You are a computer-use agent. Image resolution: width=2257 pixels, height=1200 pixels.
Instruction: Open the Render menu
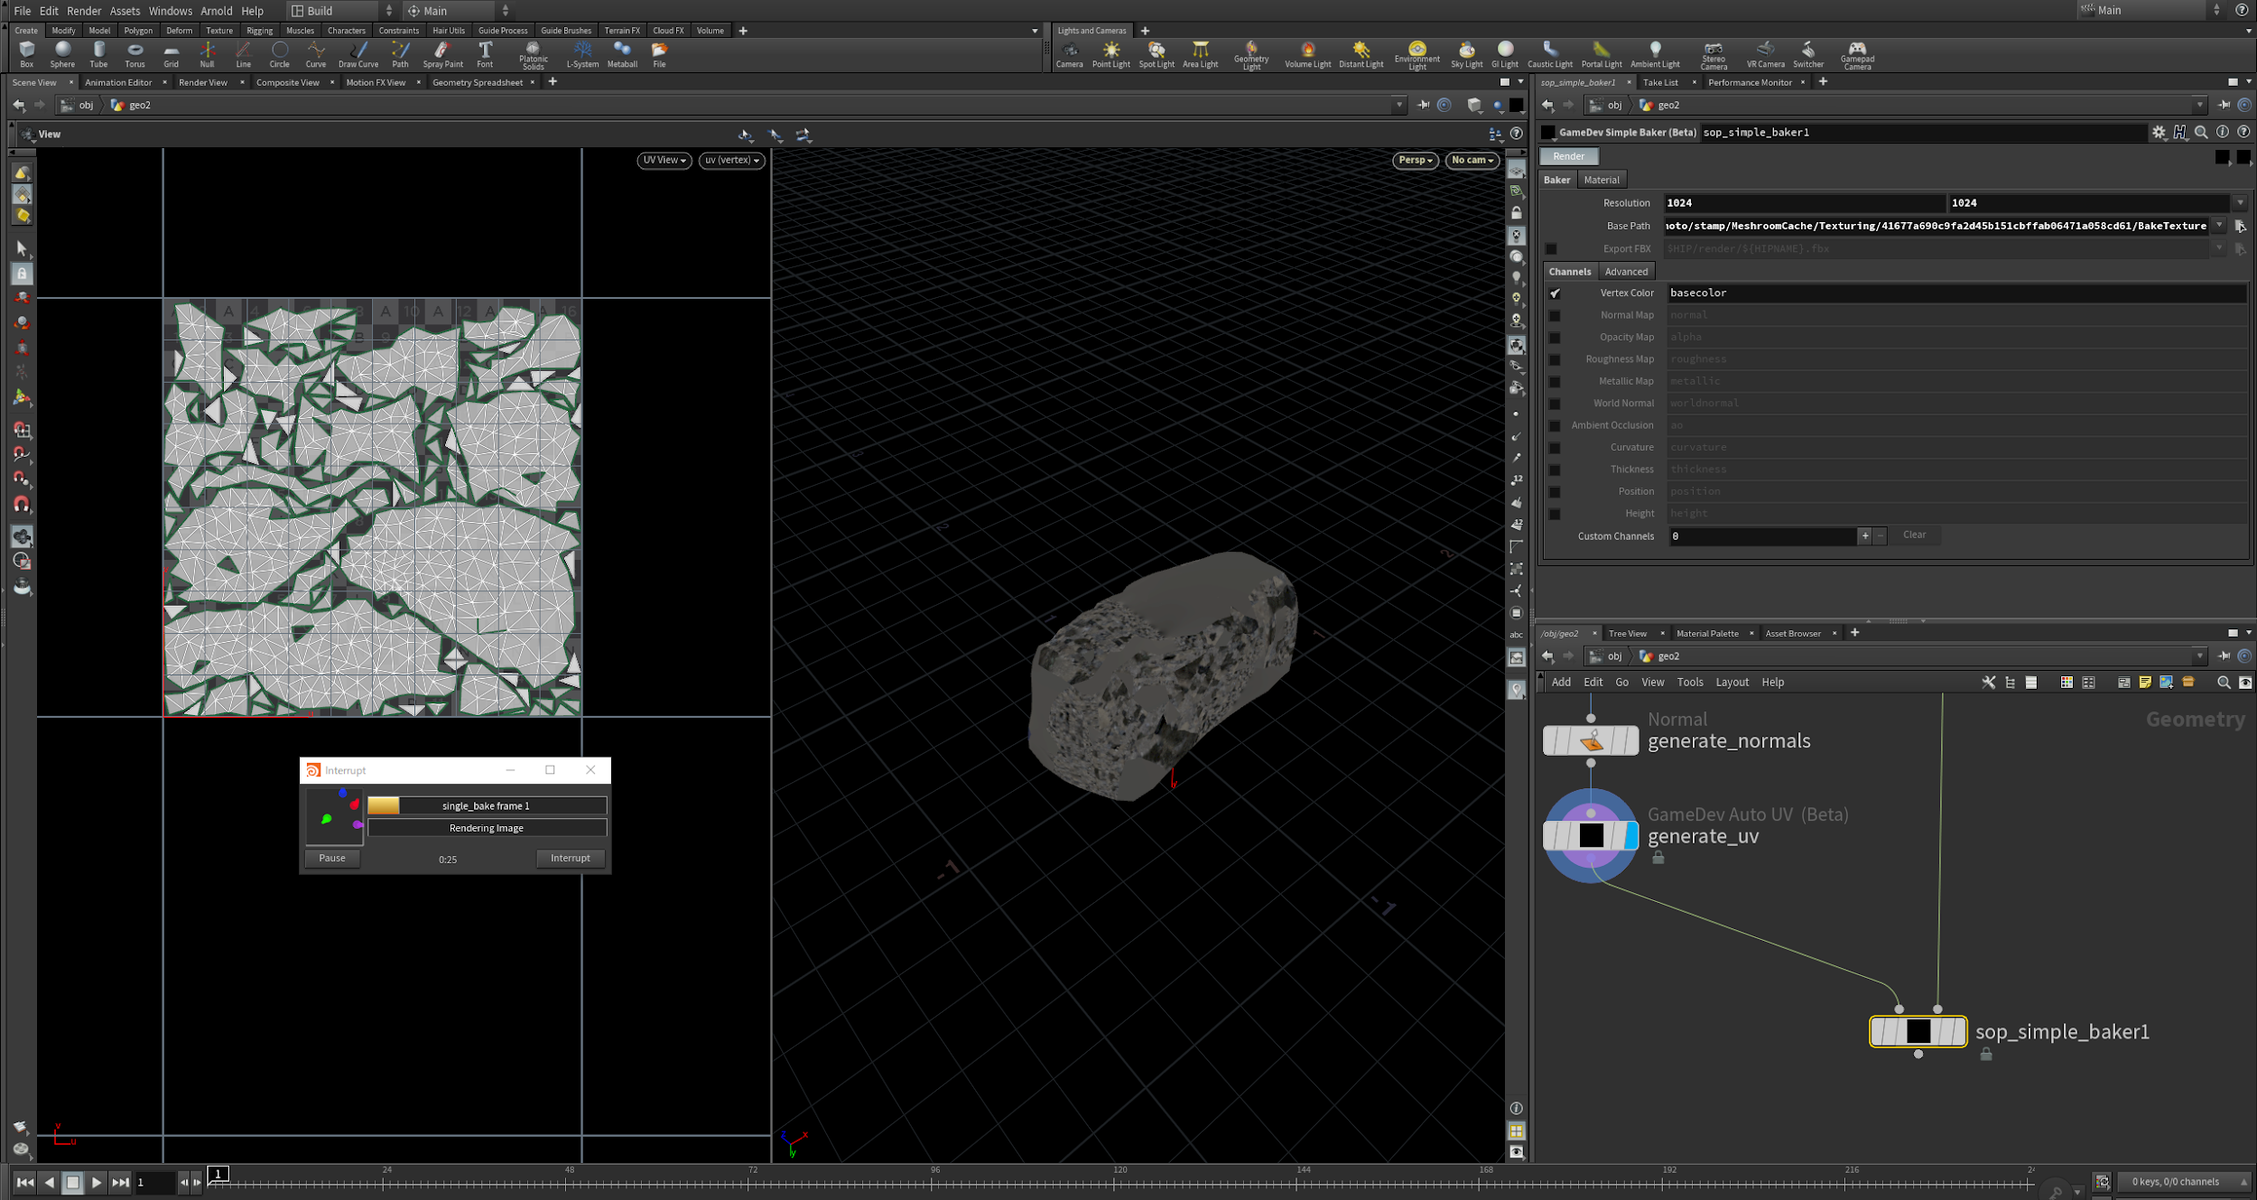(x=84, y=11)
